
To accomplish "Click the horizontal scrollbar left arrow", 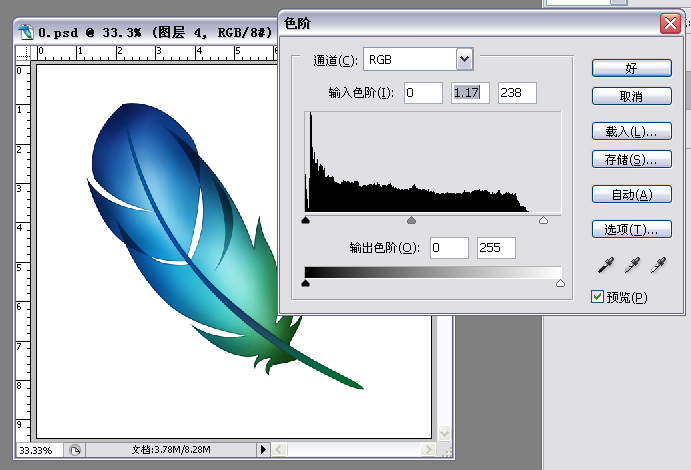I will pos(279,450).
